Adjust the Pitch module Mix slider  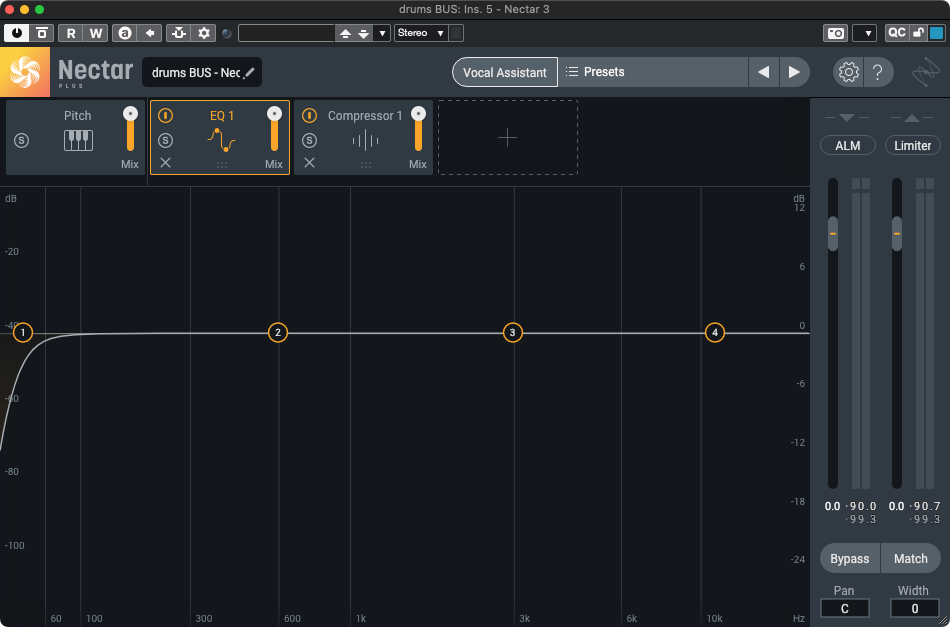(x=130, y=129)
